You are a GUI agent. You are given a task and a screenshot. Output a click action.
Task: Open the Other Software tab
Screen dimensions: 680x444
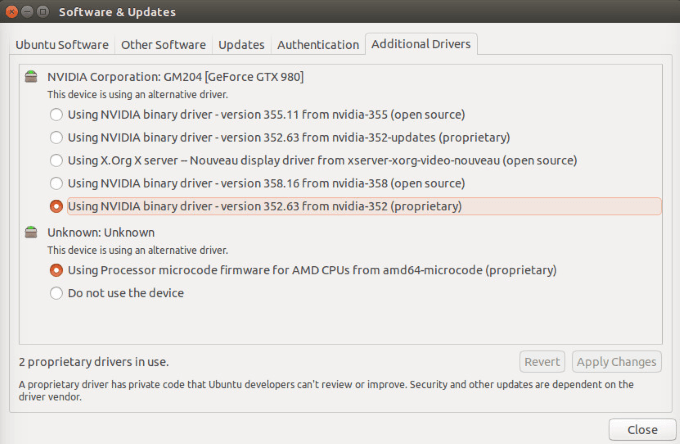tap(163, 45)
